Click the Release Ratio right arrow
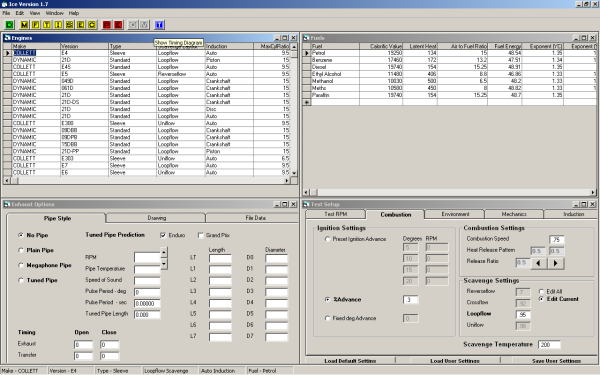Viewport: 600px width, 375px height. click(556, 263)
